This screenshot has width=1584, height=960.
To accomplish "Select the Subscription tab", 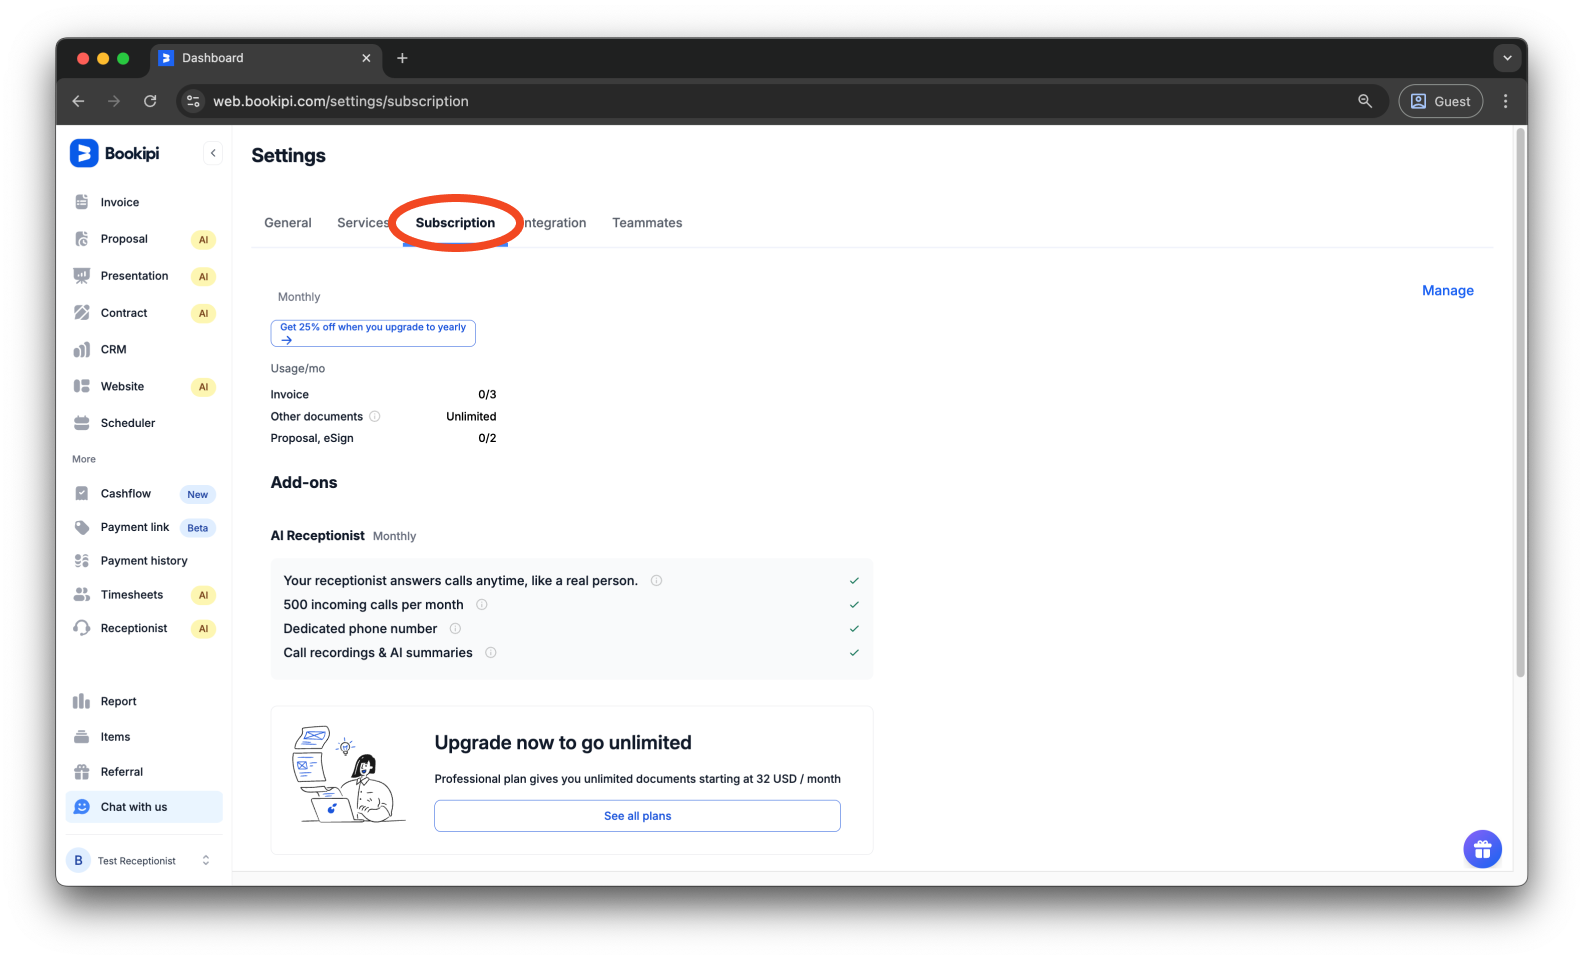I will pyautogui.click(x=455, y=223).
